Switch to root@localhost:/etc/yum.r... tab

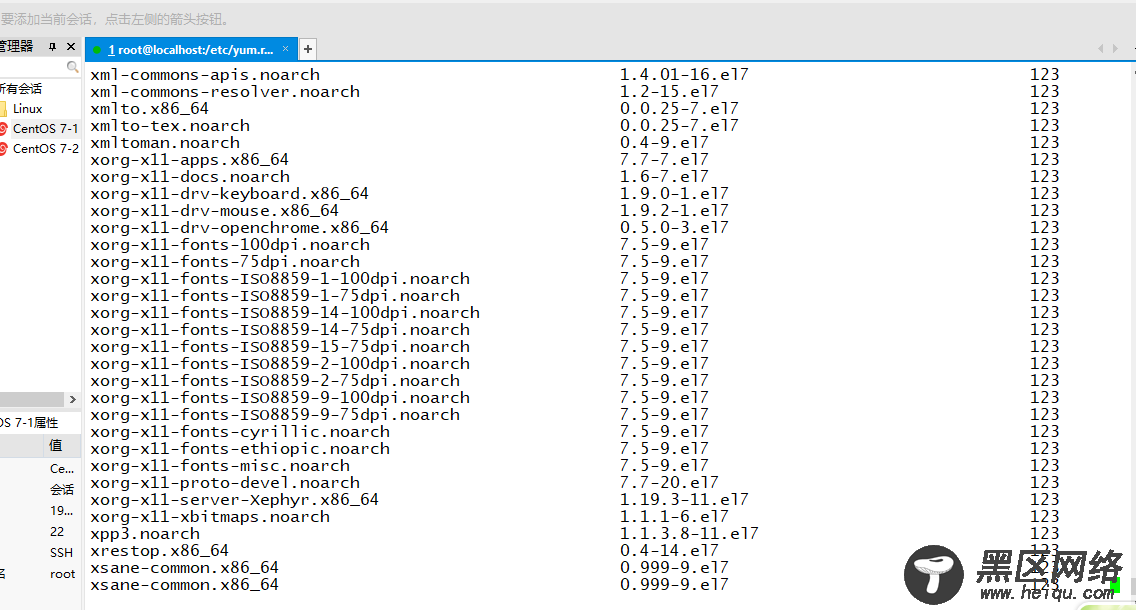tap(191, 49)
